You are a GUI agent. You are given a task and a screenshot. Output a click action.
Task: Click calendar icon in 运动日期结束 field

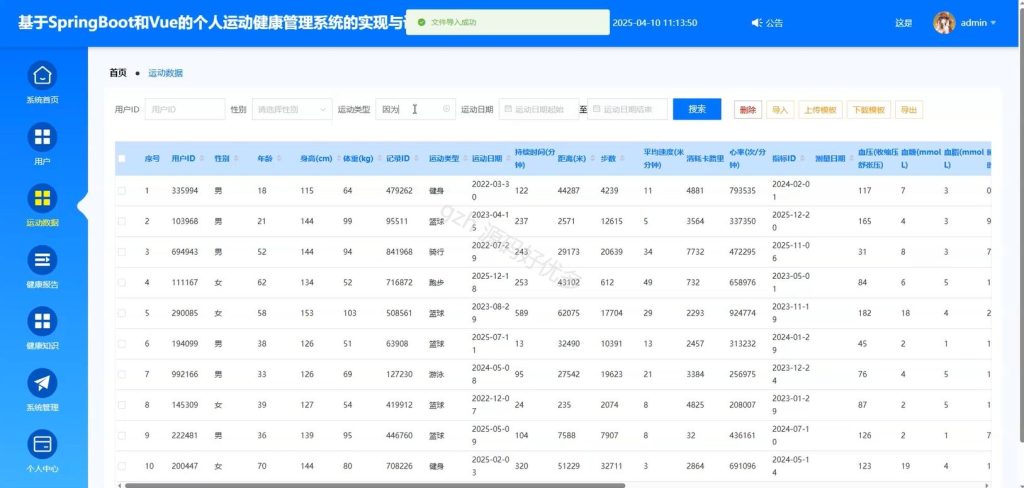(596, 109)
